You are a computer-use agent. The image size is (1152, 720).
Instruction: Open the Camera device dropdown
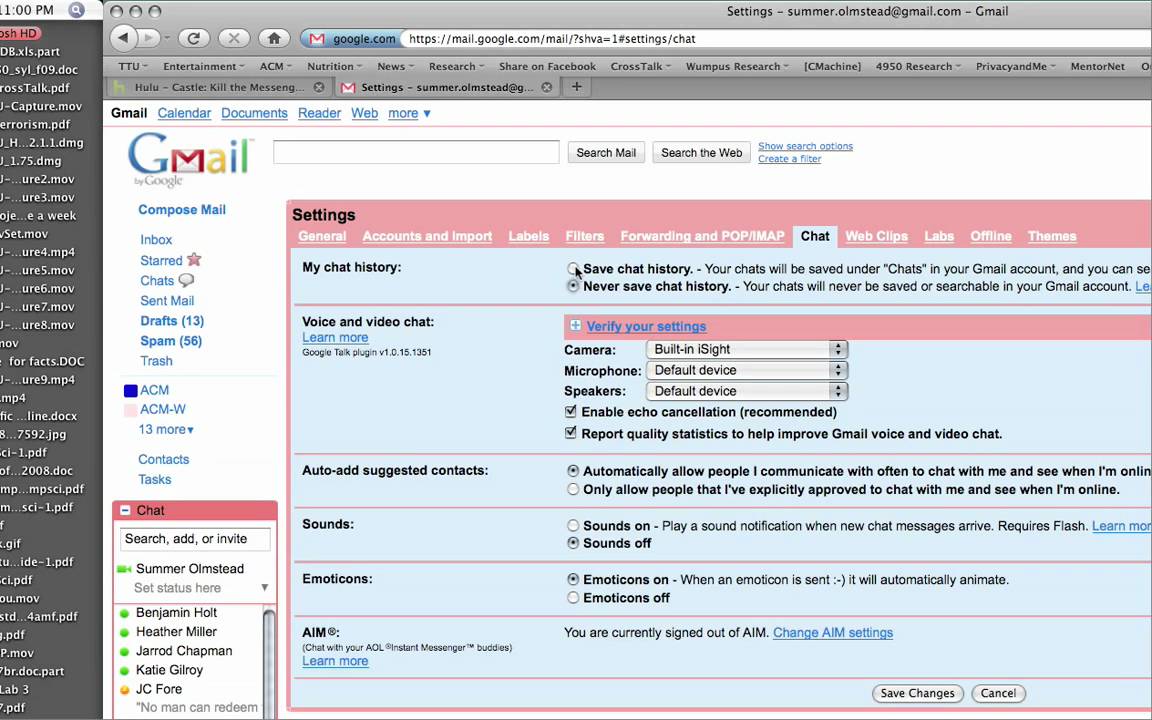[747, 349]
